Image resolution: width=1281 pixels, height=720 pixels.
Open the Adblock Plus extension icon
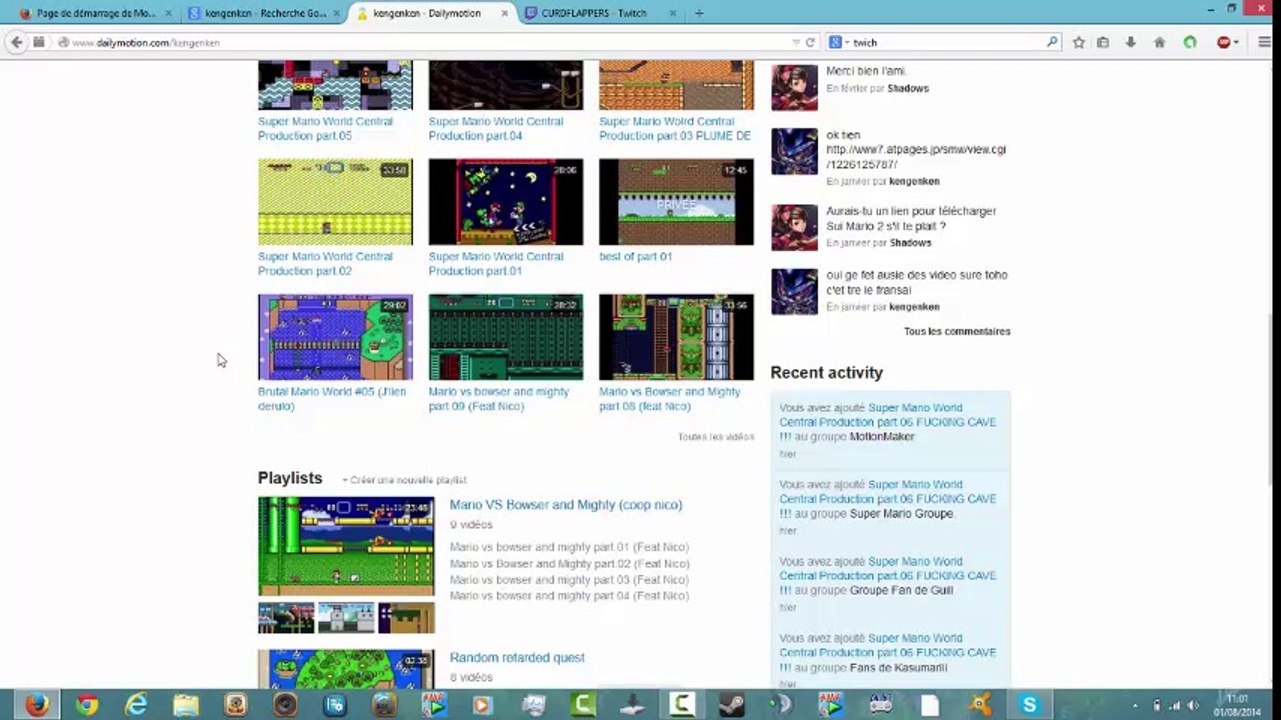(1224, 43)
